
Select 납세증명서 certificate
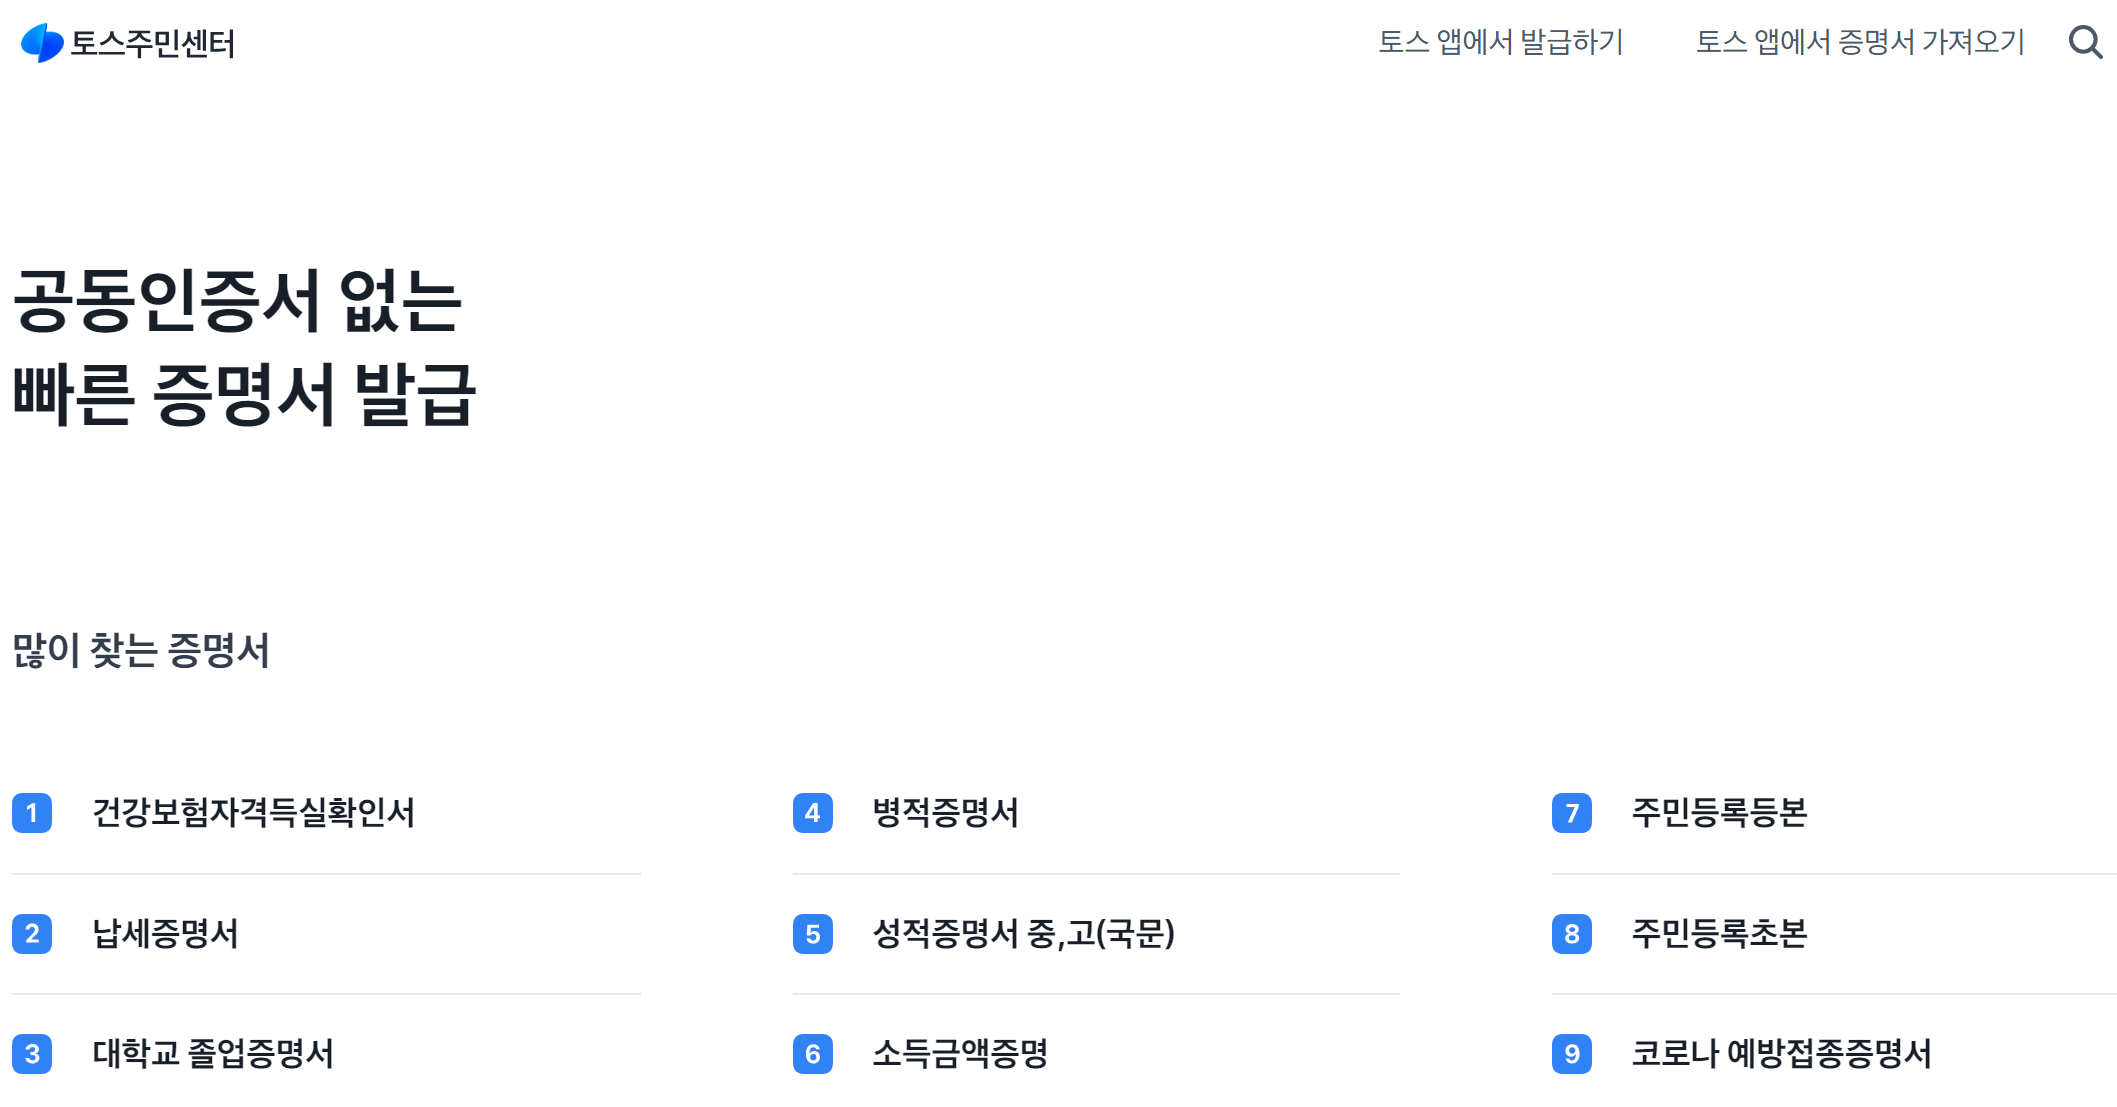[168, 934]
